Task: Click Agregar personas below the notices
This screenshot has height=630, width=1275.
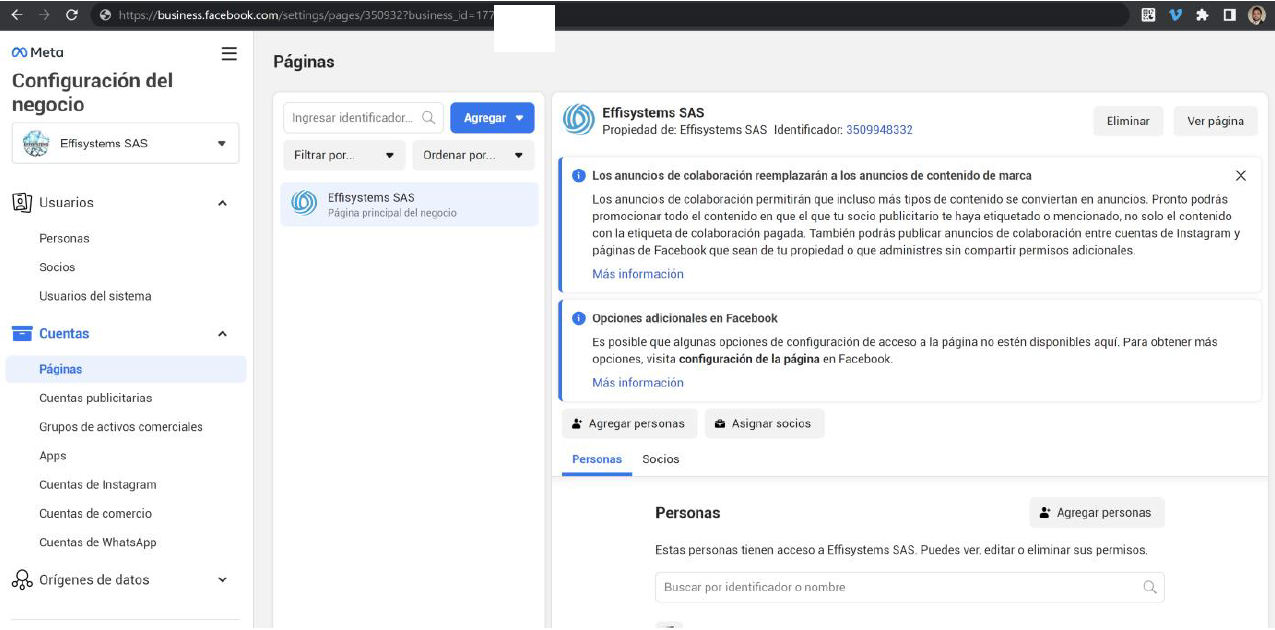Action: (x=630, y=424)
